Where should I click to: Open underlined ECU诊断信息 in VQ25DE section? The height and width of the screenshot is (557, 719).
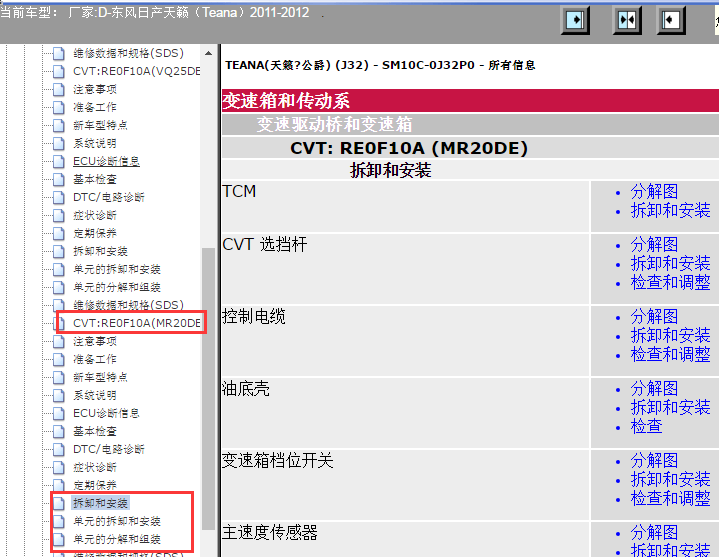click(x=106, y=161)
